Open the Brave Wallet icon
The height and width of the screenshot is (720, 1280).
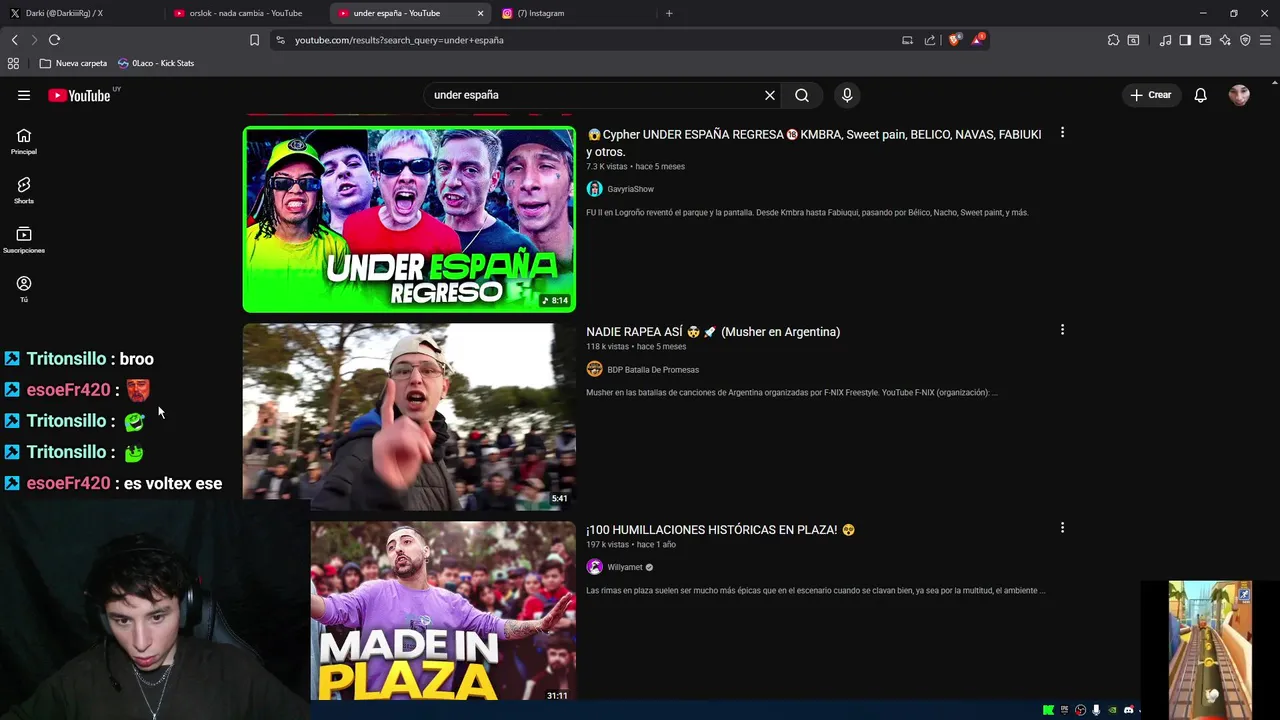click(x=1205, y=40)
